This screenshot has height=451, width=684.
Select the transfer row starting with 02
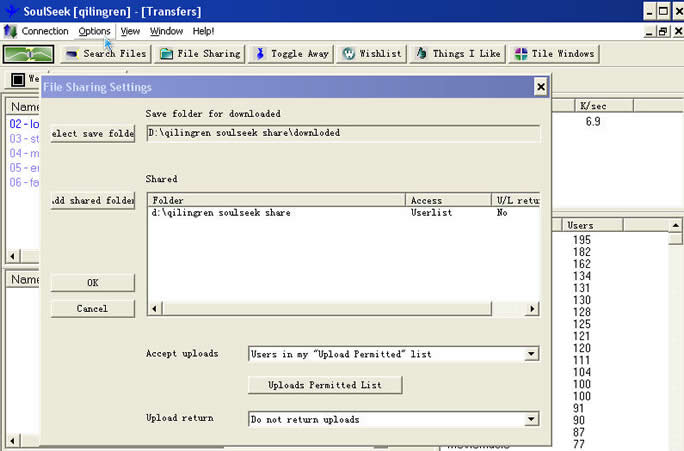pyautogui.click(x=24, y=124)
